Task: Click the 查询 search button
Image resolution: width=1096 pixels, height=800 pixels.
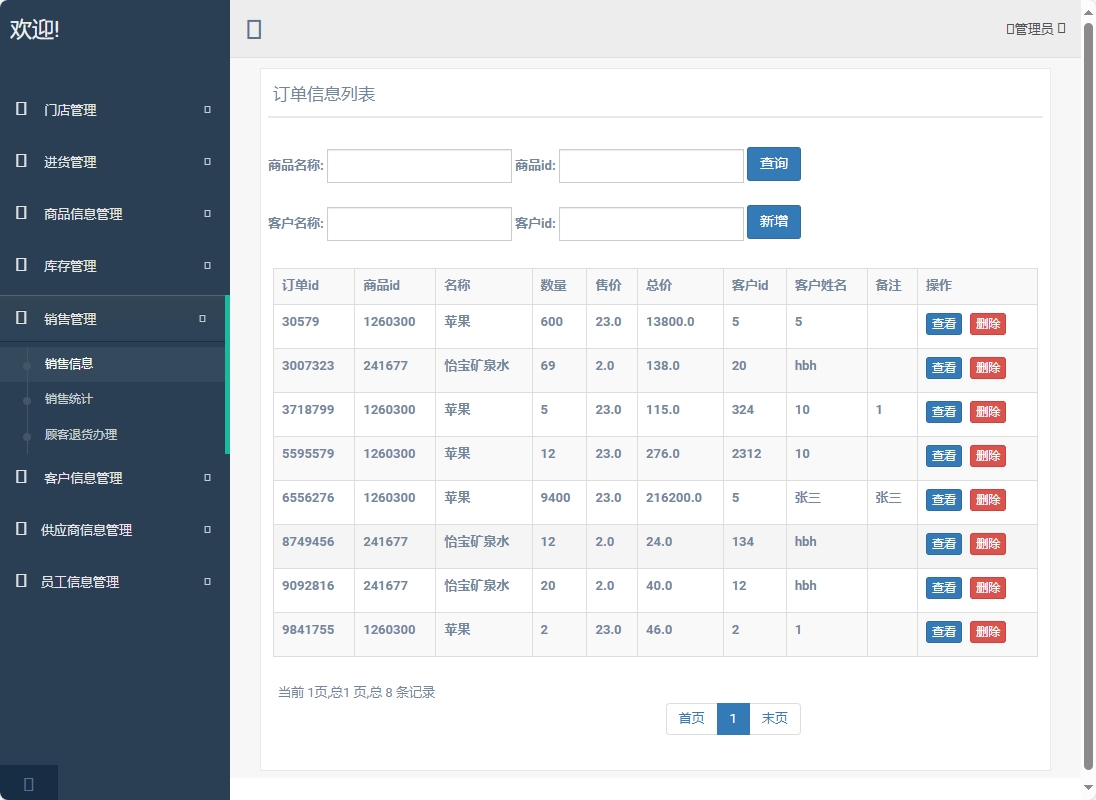Action: click(774, 164)
